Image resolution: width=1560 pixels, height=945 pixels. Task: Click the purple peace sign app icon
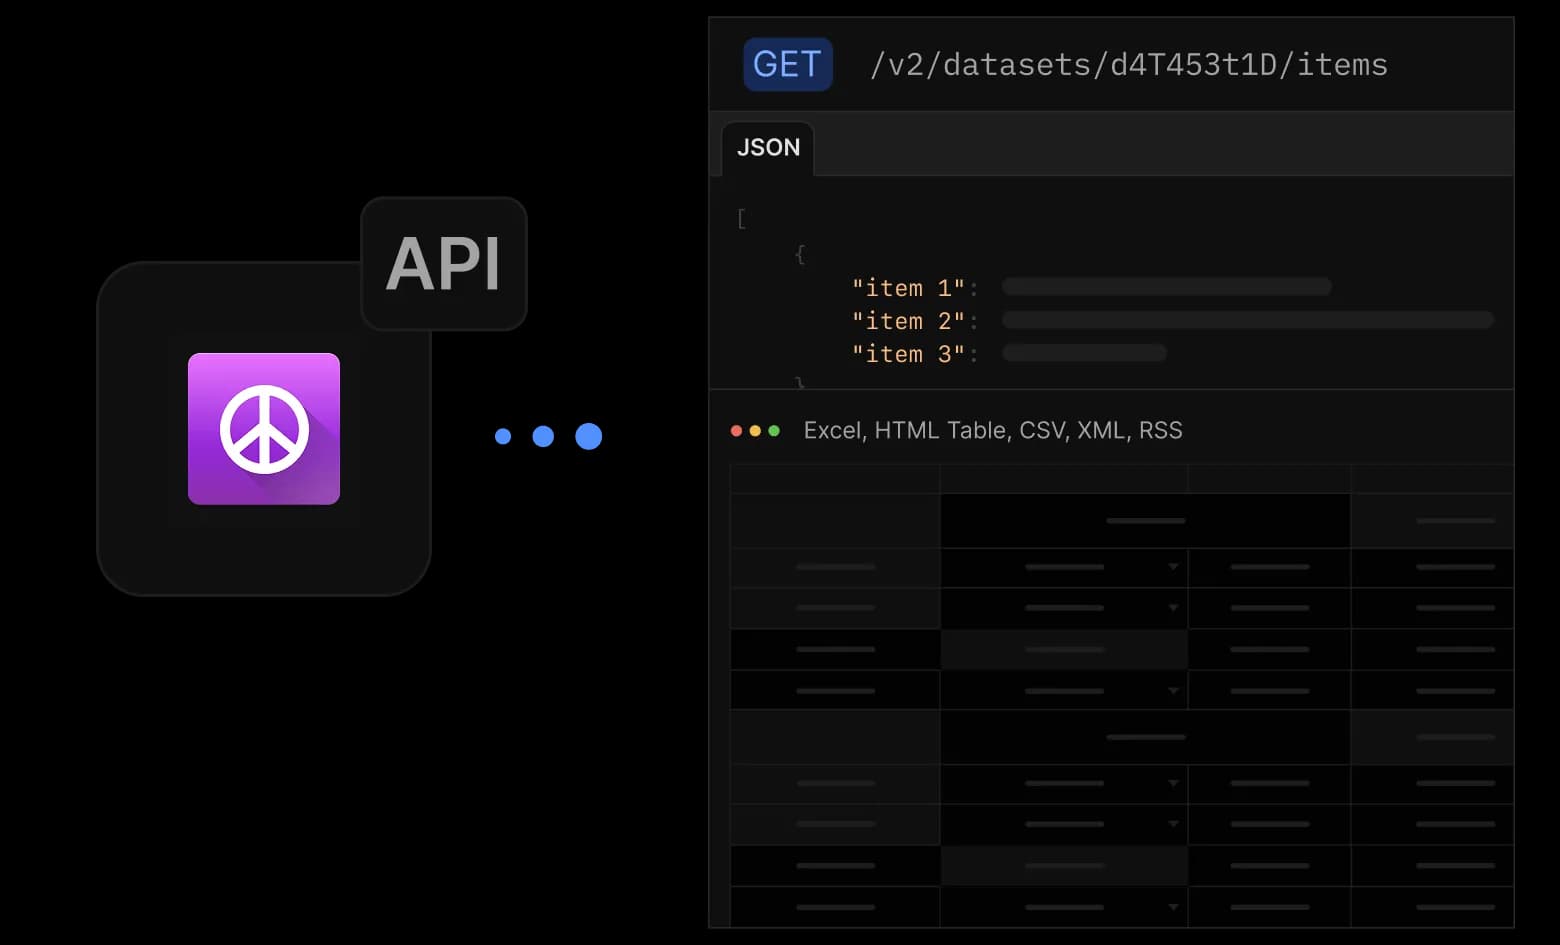point(264,429)
